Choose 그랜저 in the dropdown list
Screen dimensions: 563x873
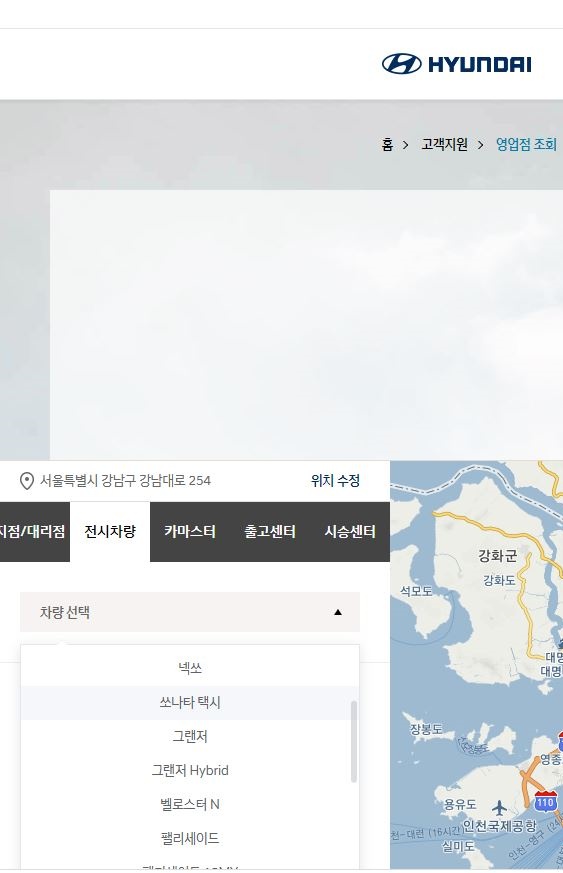pos(190,737)
